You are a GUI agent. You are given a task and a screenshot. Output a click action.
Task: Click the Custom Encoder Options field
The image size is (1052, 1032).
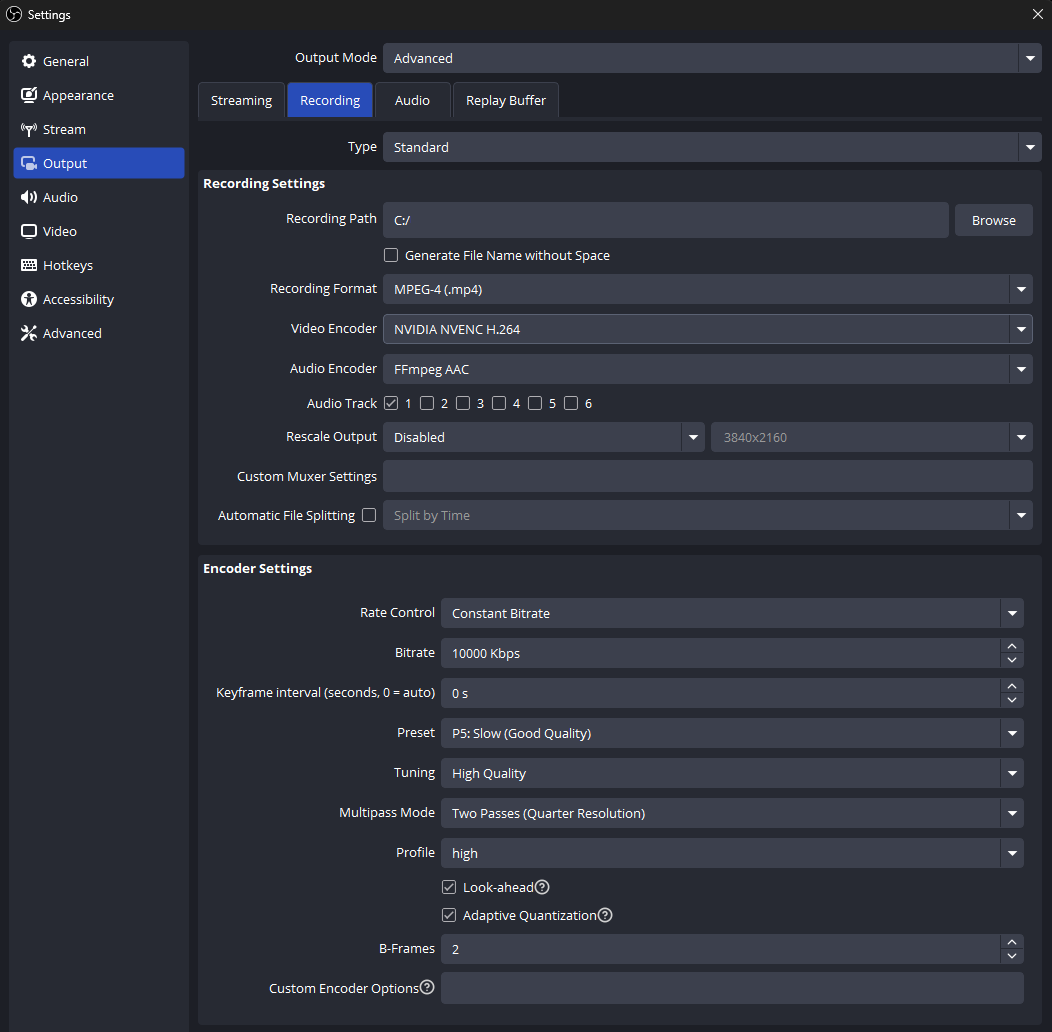pos(732,988)
